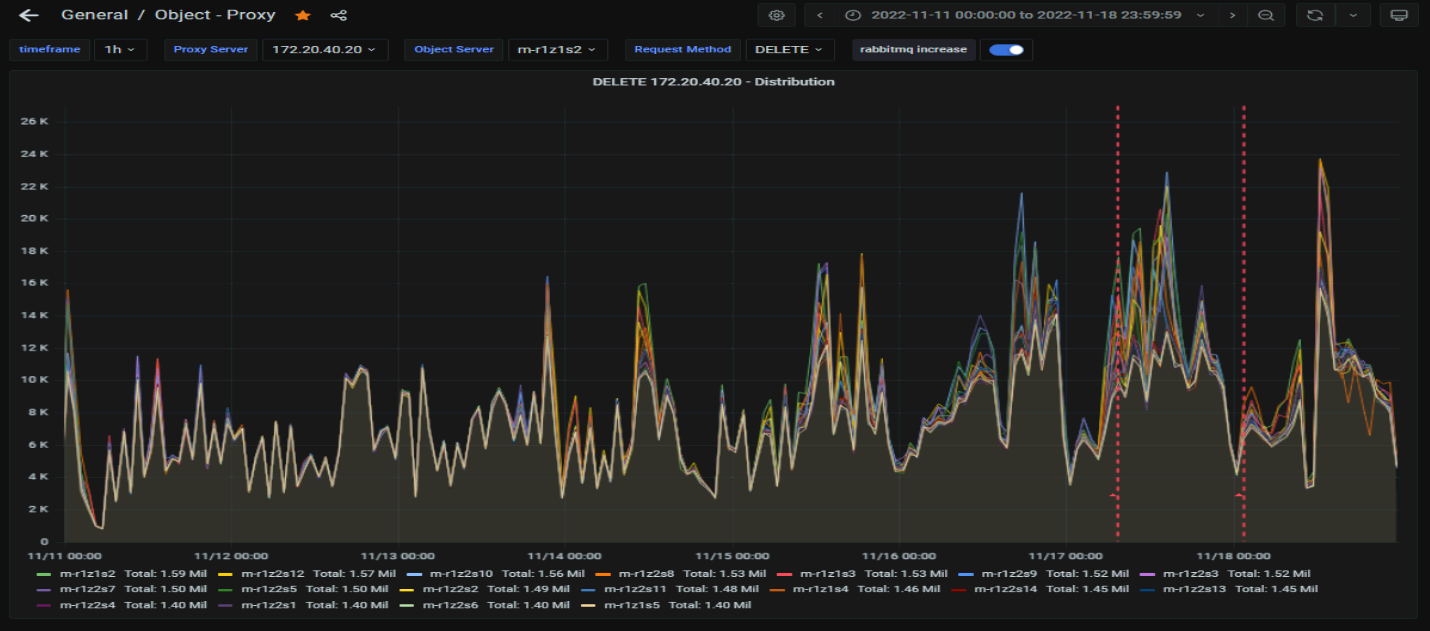Image resolution: width=1430 pixels, height=631 pixels.
Task: Click the General breadcrumb link
Action: [94, 15]
